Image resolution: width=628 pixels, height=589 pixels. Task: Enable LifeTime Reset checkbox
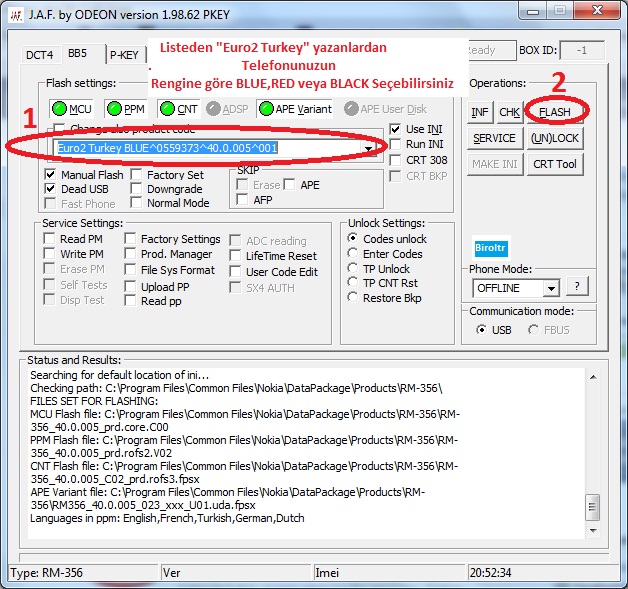click(235, 256)
